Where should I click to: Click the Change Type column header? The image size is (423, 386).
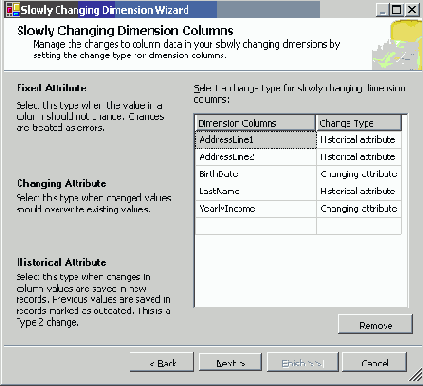tap(359, 123)
